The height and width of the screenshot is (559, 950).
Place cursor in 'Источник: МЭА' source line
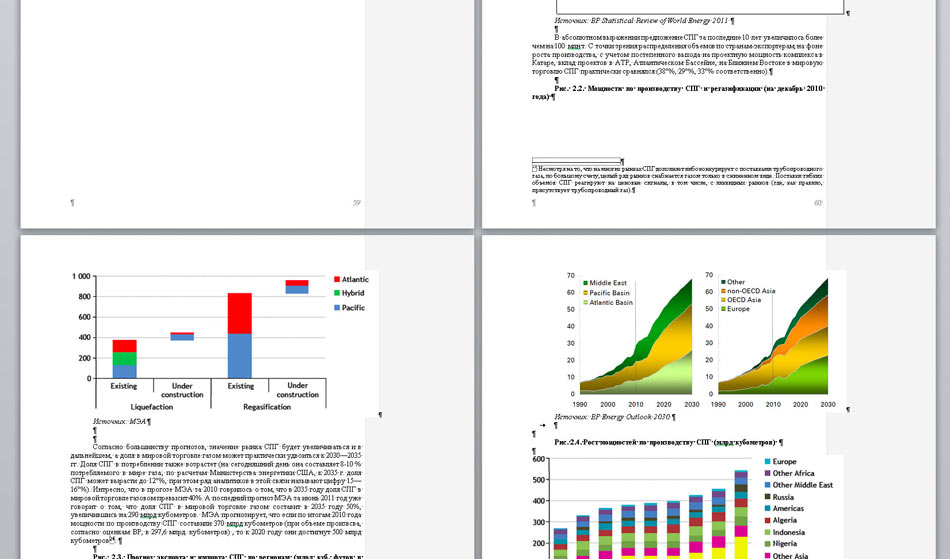pos(120,423)
